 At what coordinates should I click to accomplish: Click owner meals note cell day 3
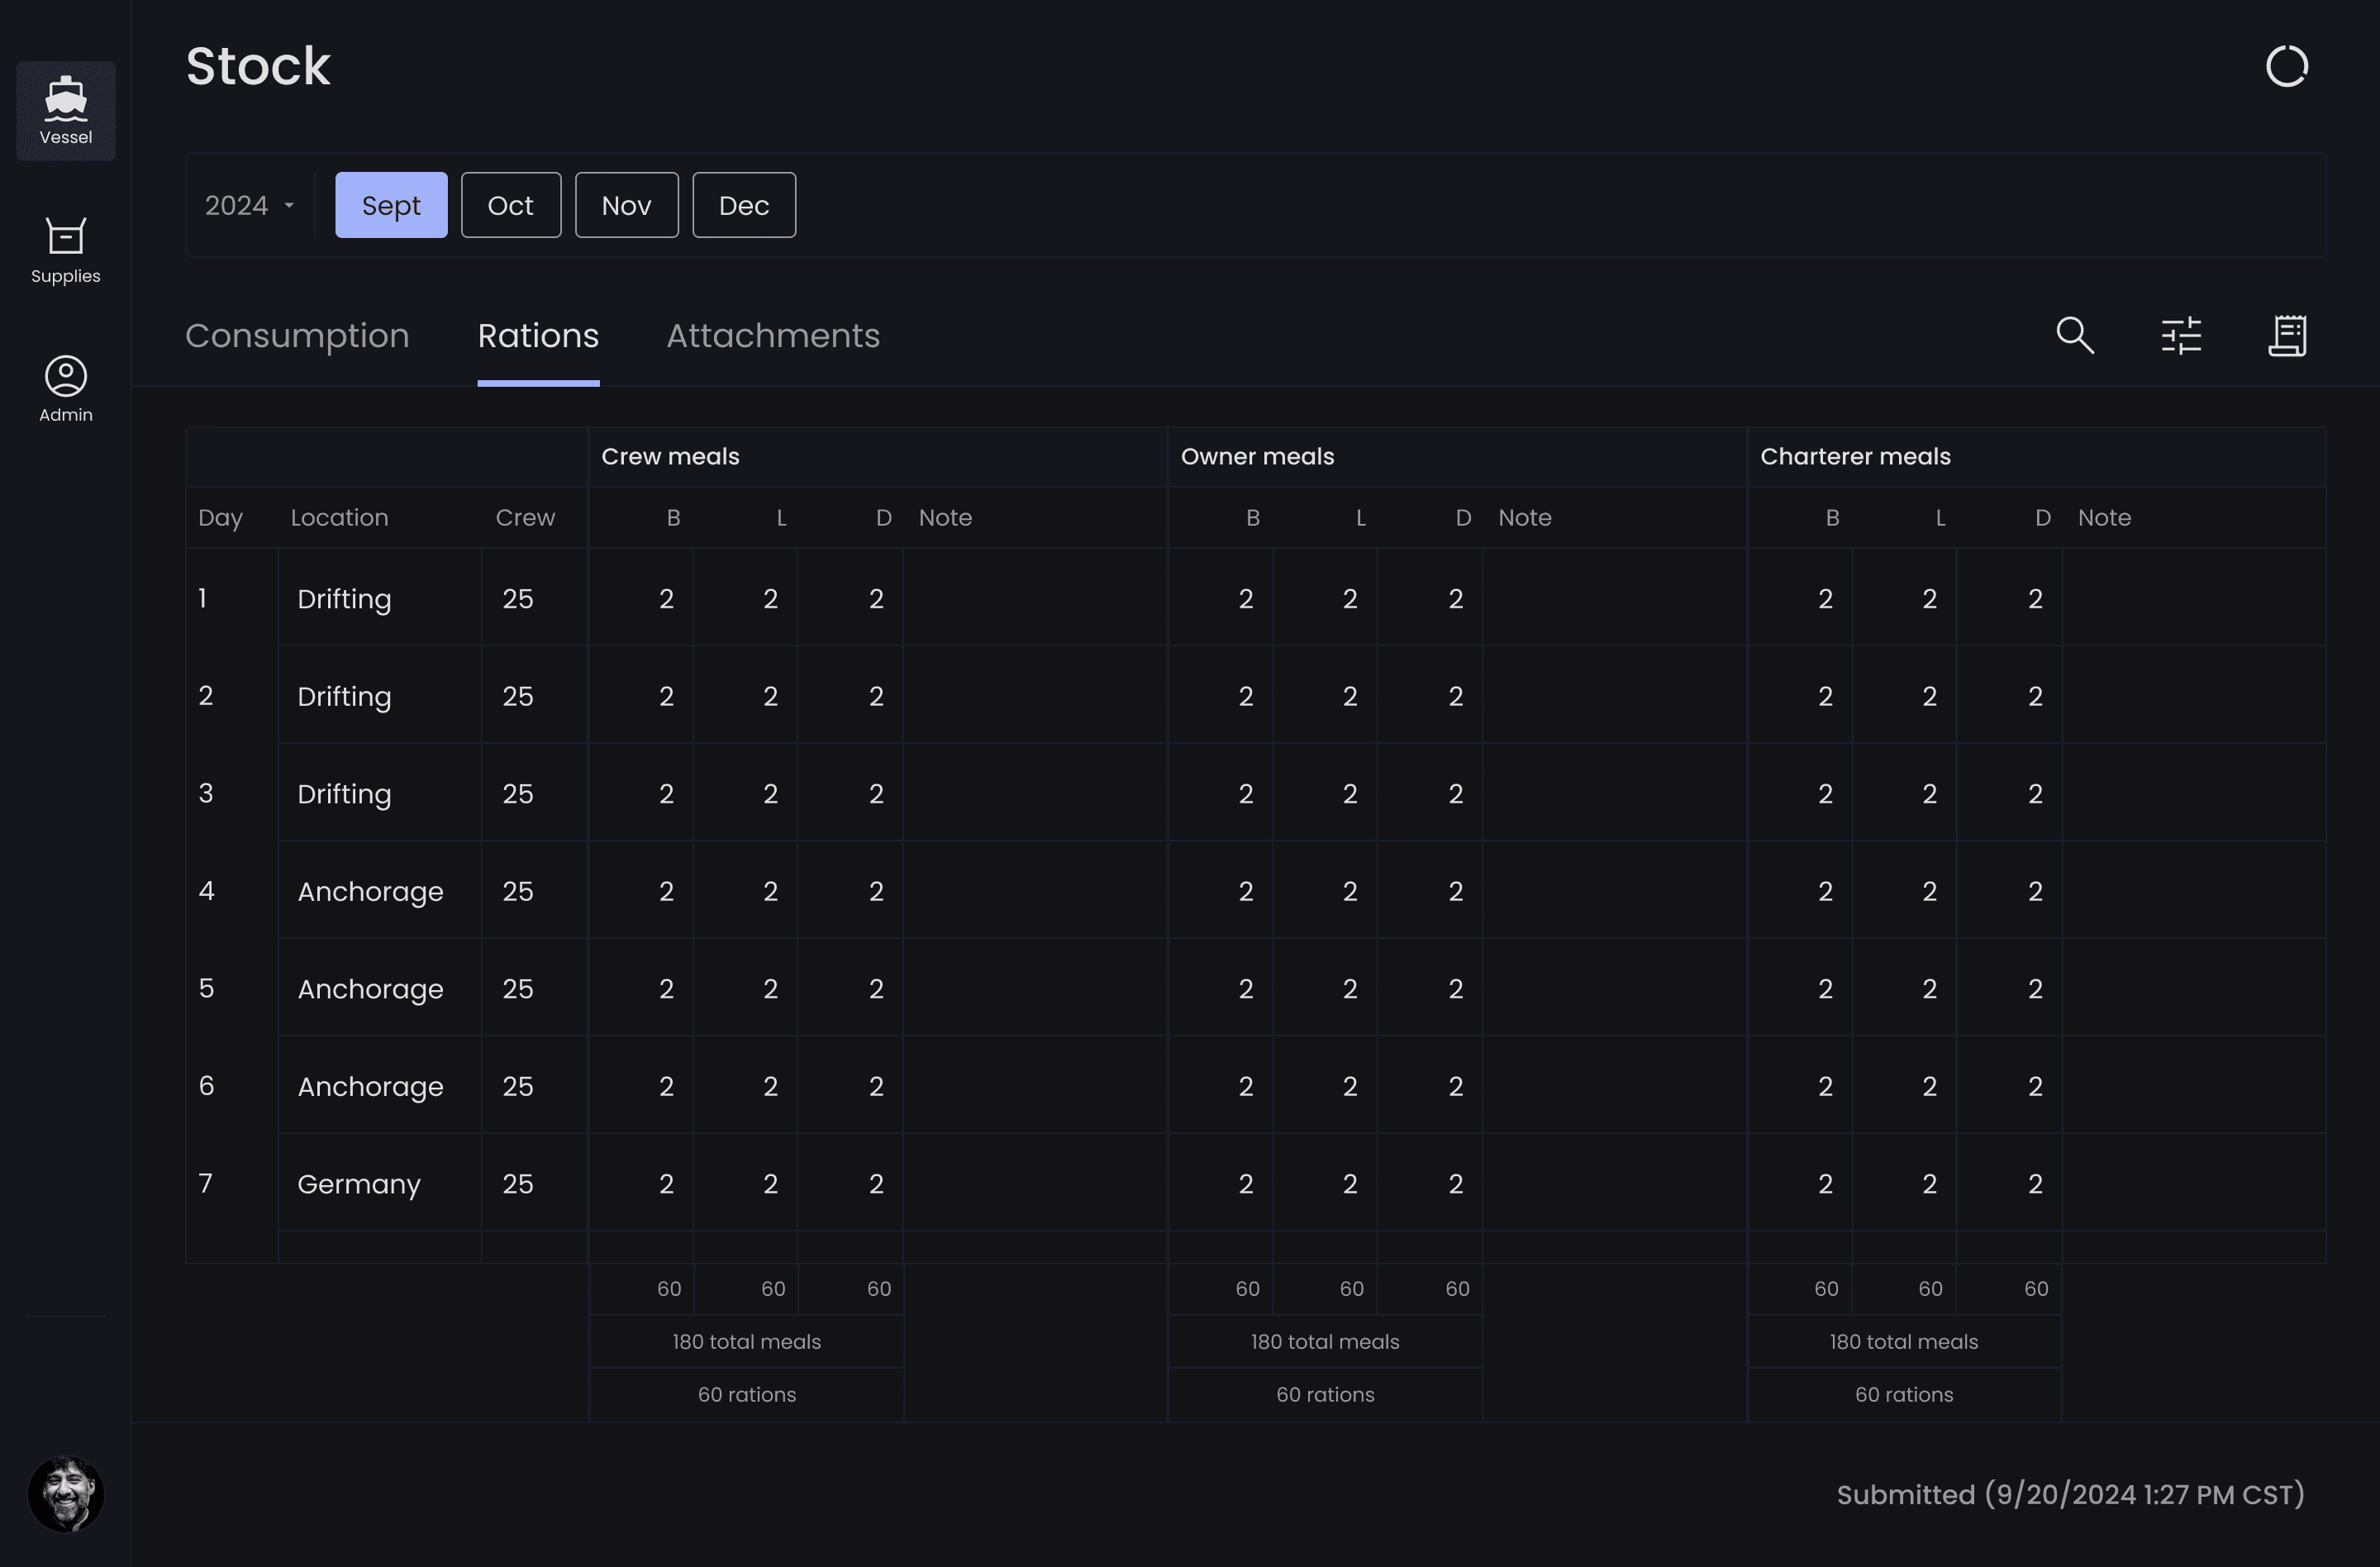click(1614, 793)
